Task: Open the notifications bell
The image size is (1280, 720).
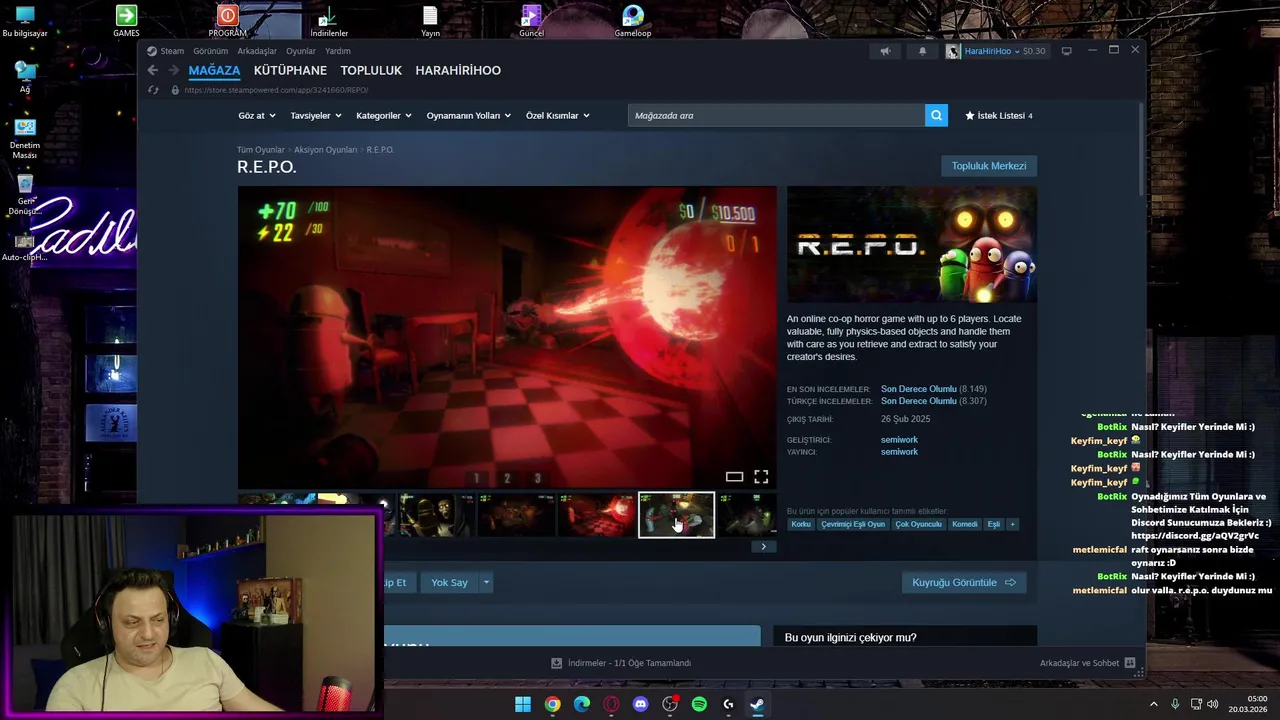Action: coord(922,51)
